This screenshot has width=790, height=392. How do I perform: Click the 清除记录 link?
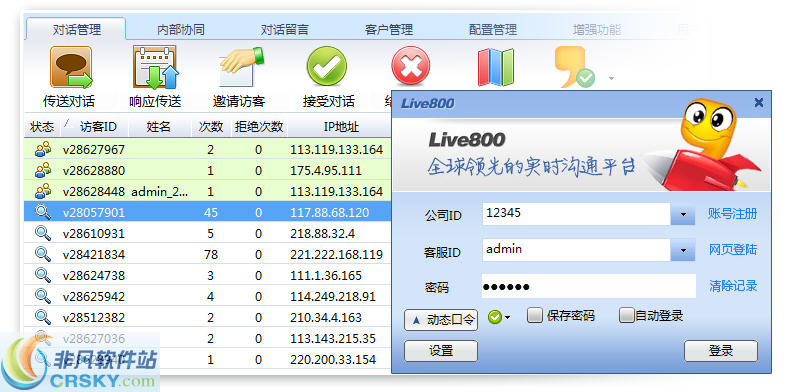coord(733,286)
